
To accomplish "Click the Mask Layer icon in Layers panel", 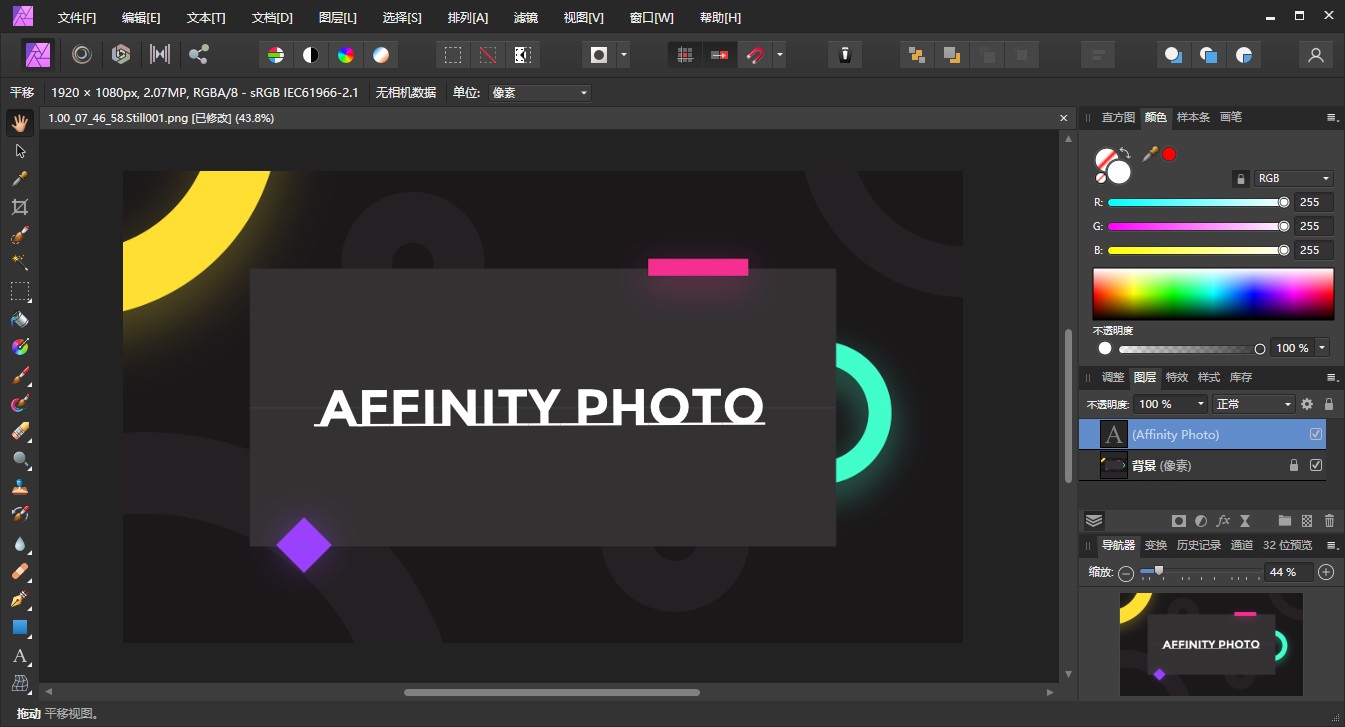I will click(1179, 521).
